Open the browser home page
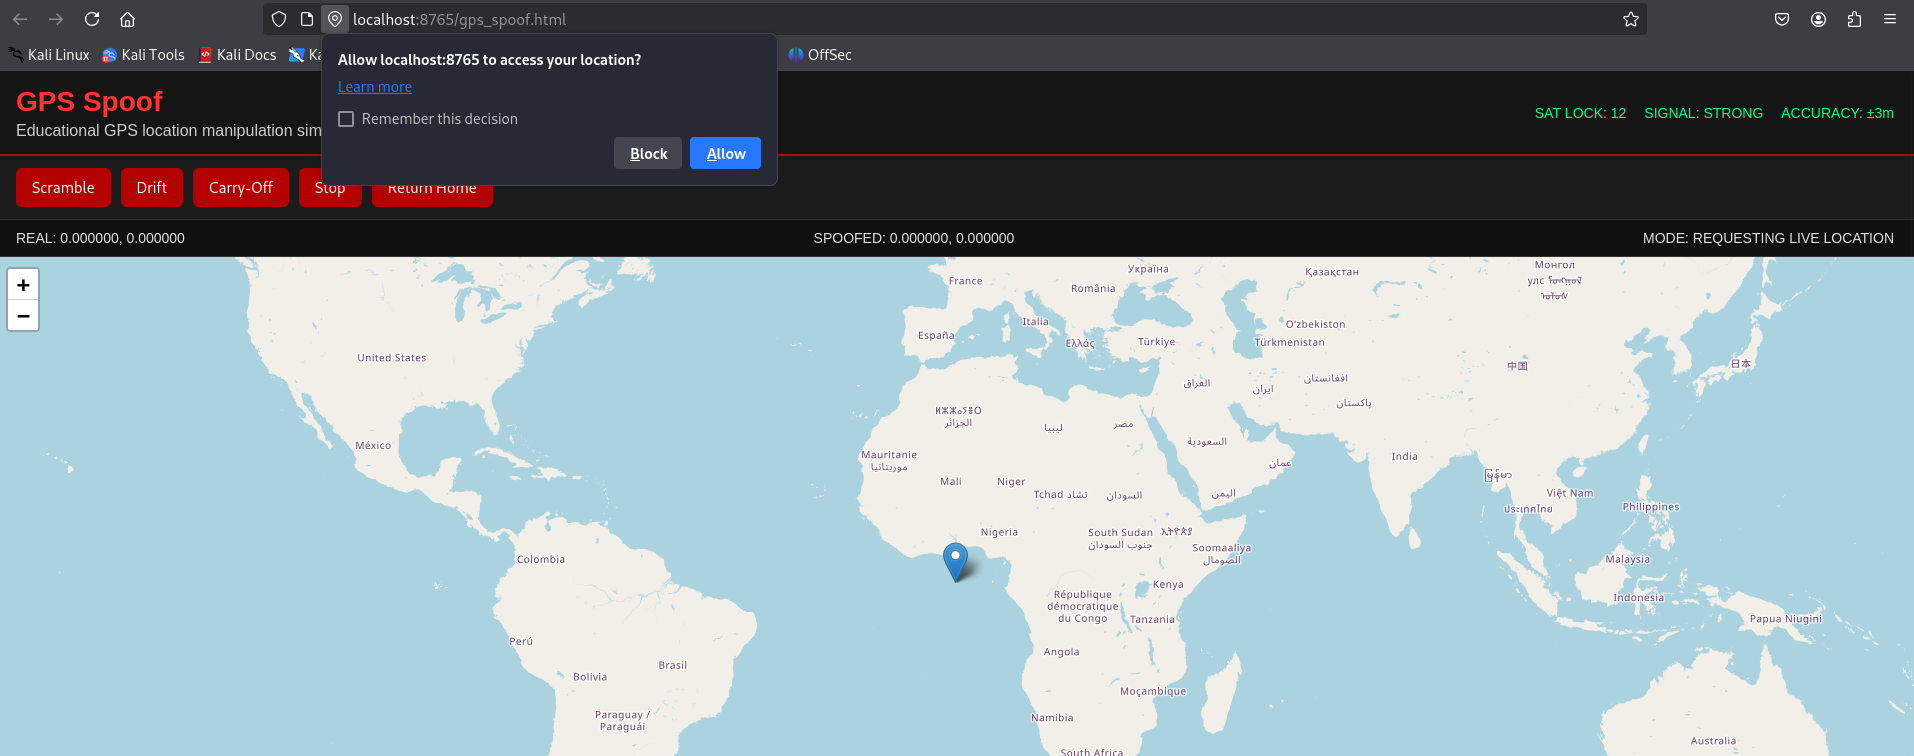The height and width of the screenshot is (756, 1914). coord(127,19)
